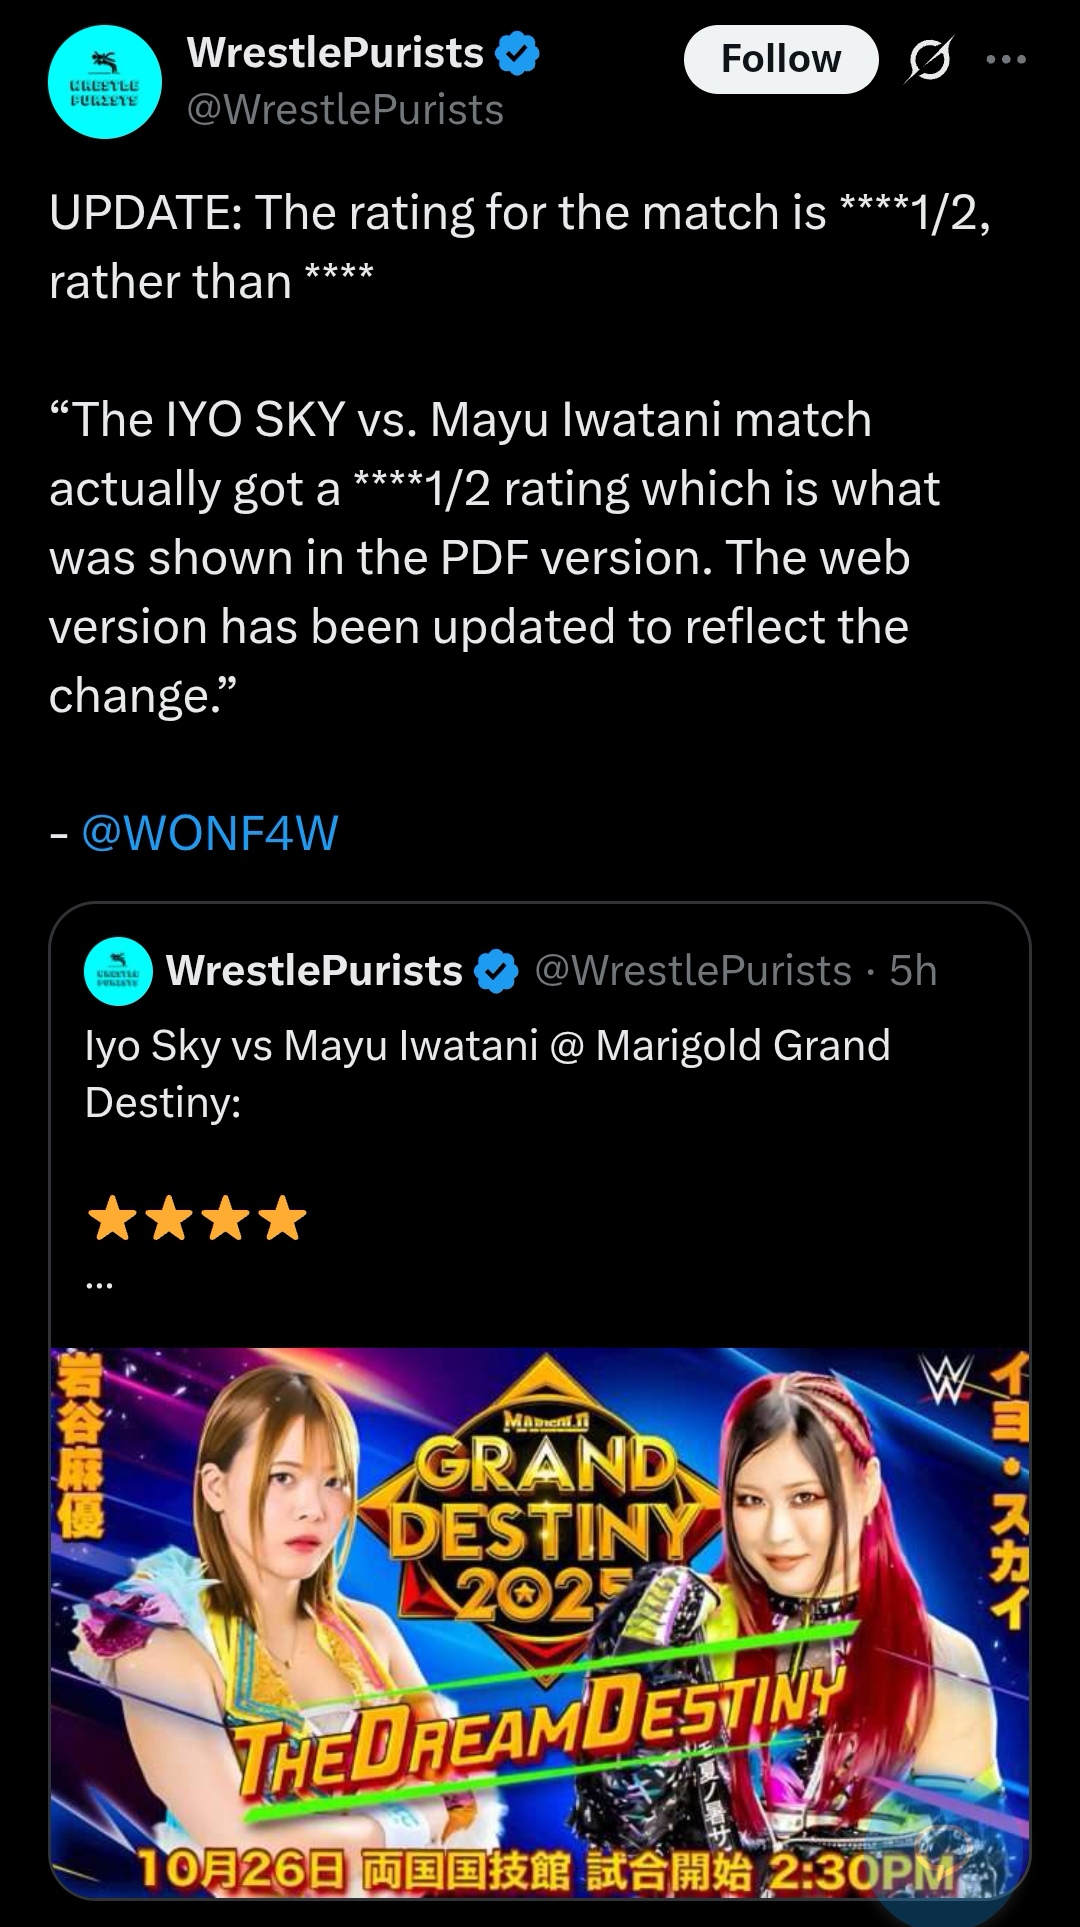Tap the Follow button

781,59
